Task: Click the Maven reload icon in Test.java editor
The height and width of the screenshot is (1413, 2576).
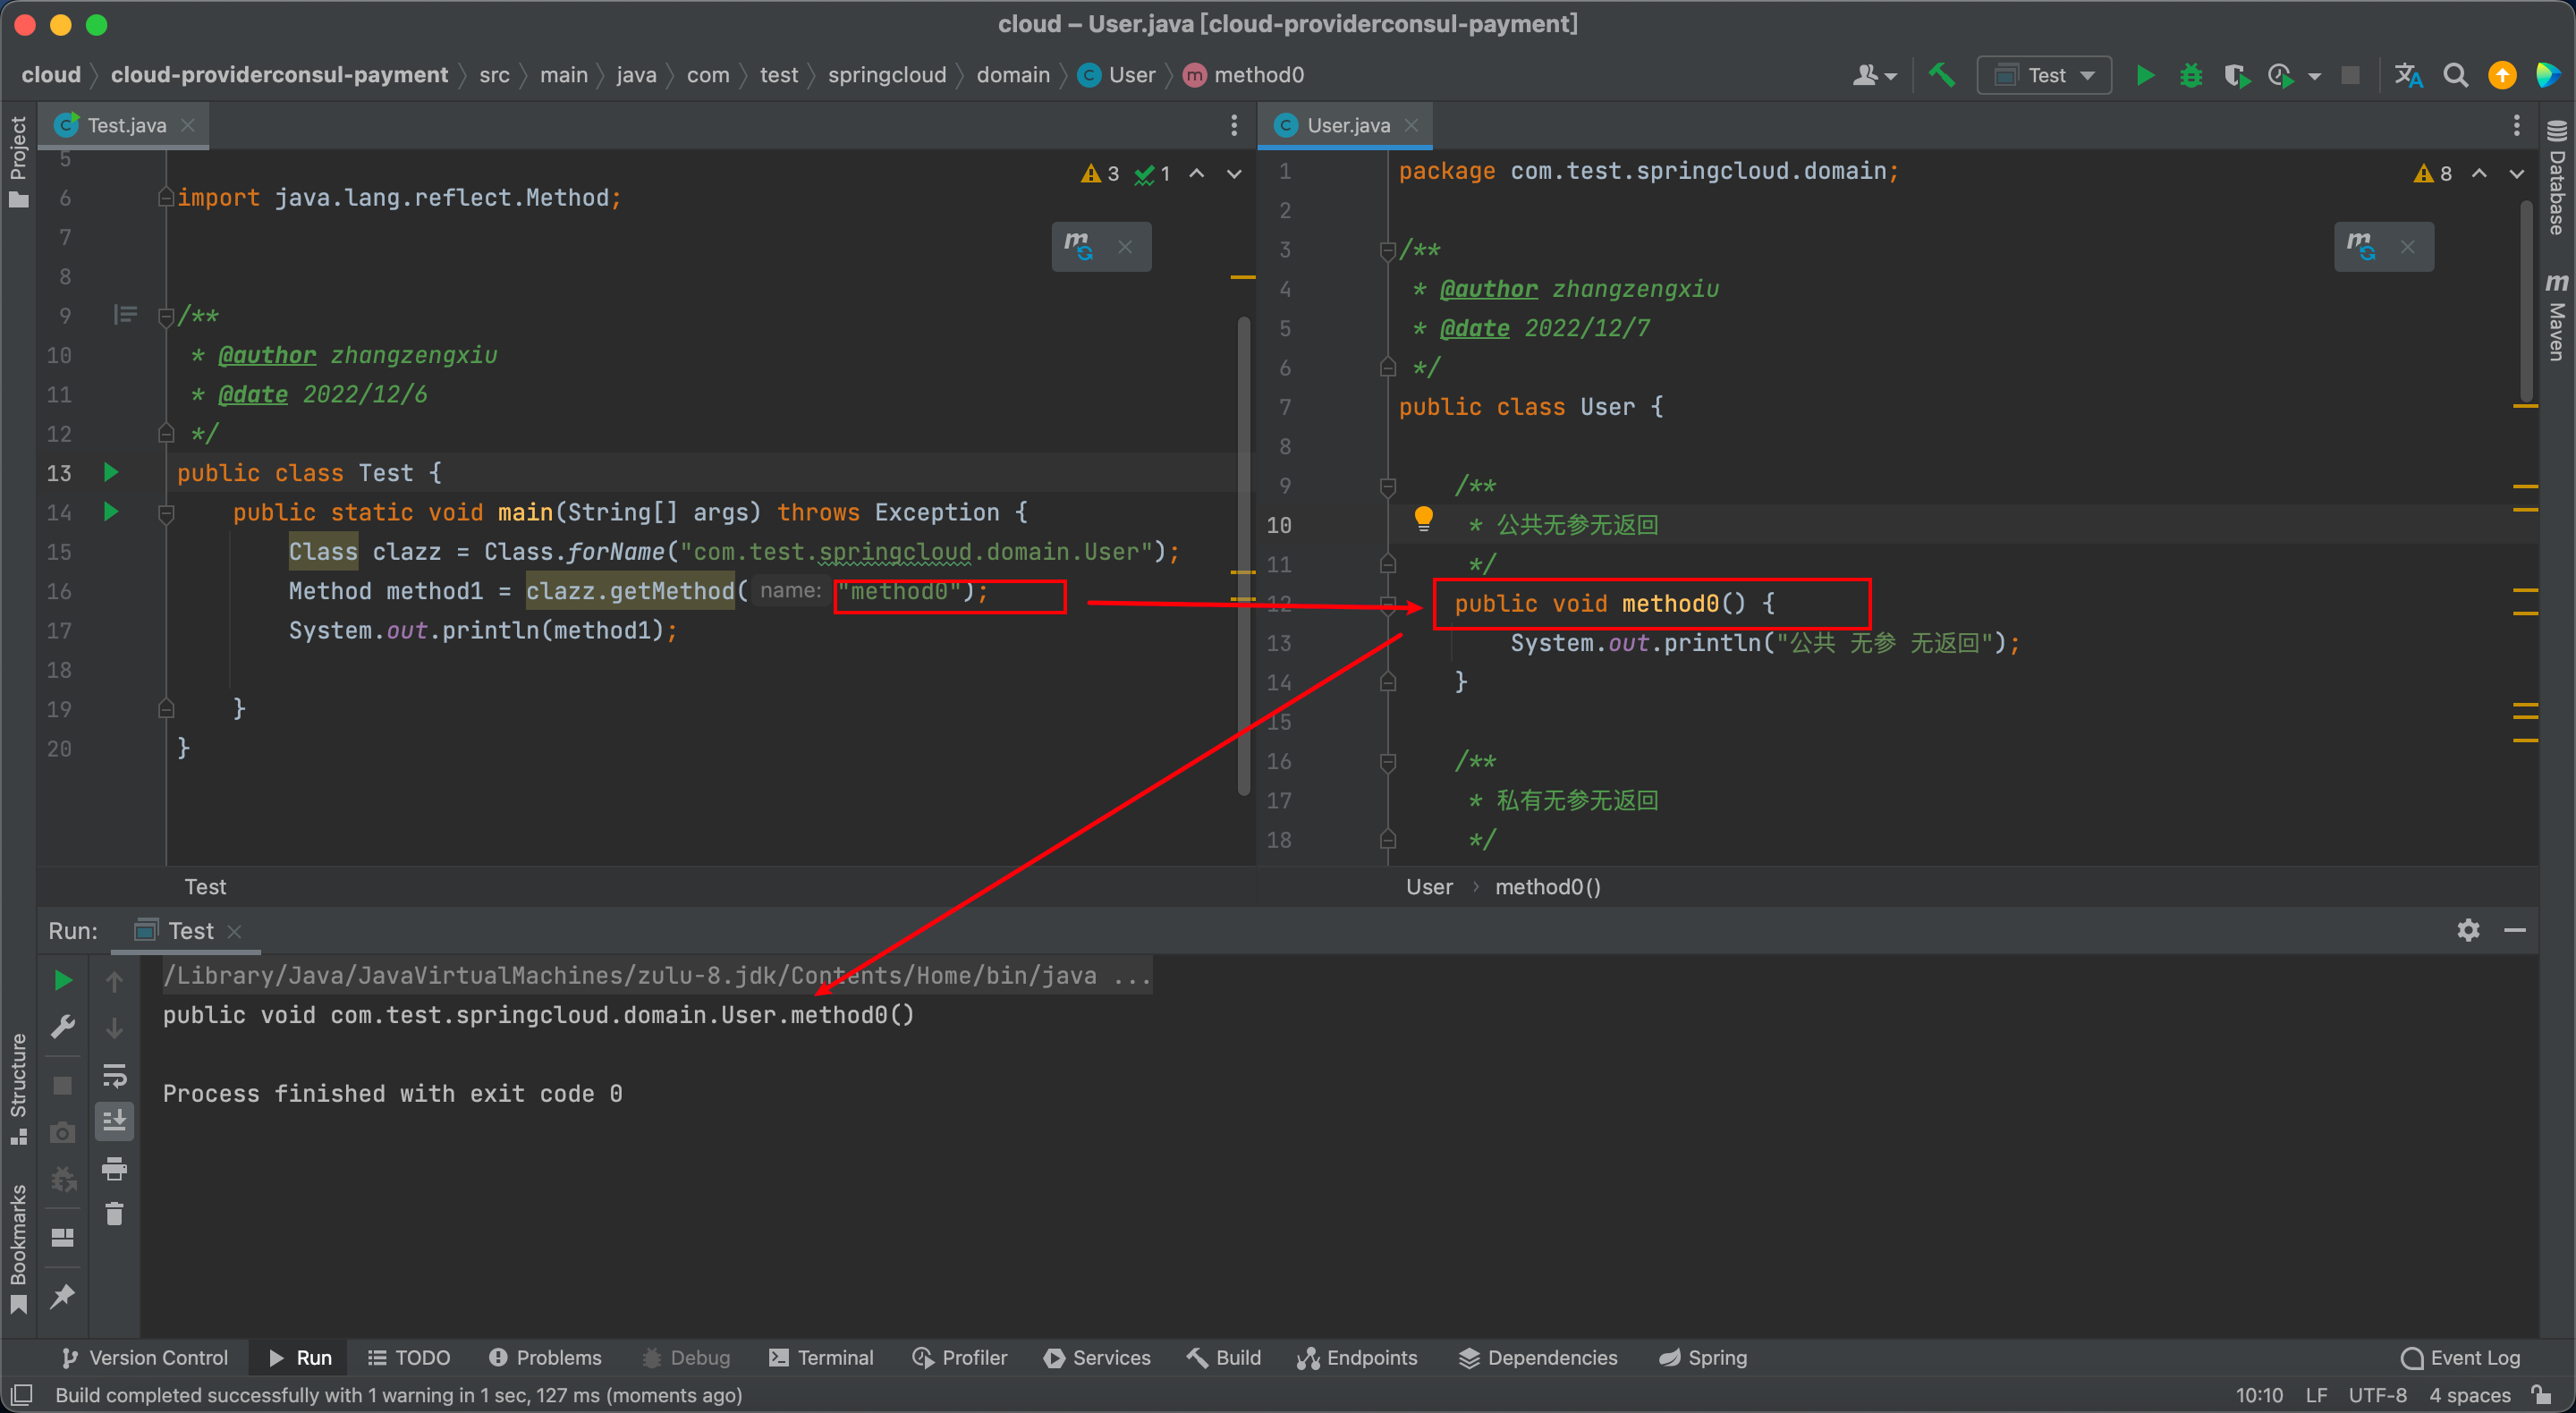Action: click(x=1078, y=246)
